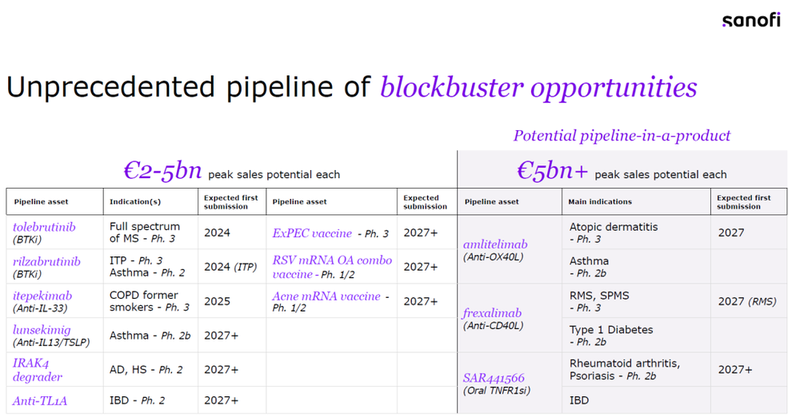The image size is (800, 417).
Task: Open the lunsekimig asset entry
Action: point(40,327)
